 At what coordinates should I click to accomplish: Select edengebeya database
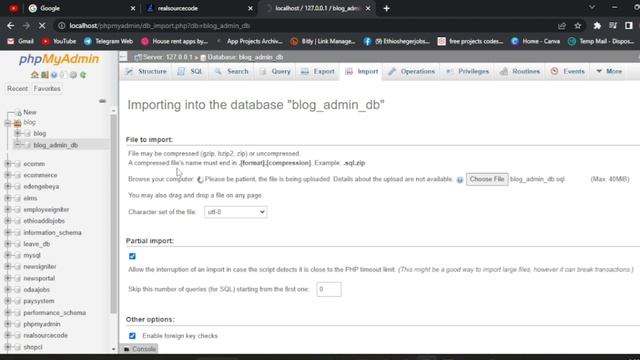(x=41, y=187)
